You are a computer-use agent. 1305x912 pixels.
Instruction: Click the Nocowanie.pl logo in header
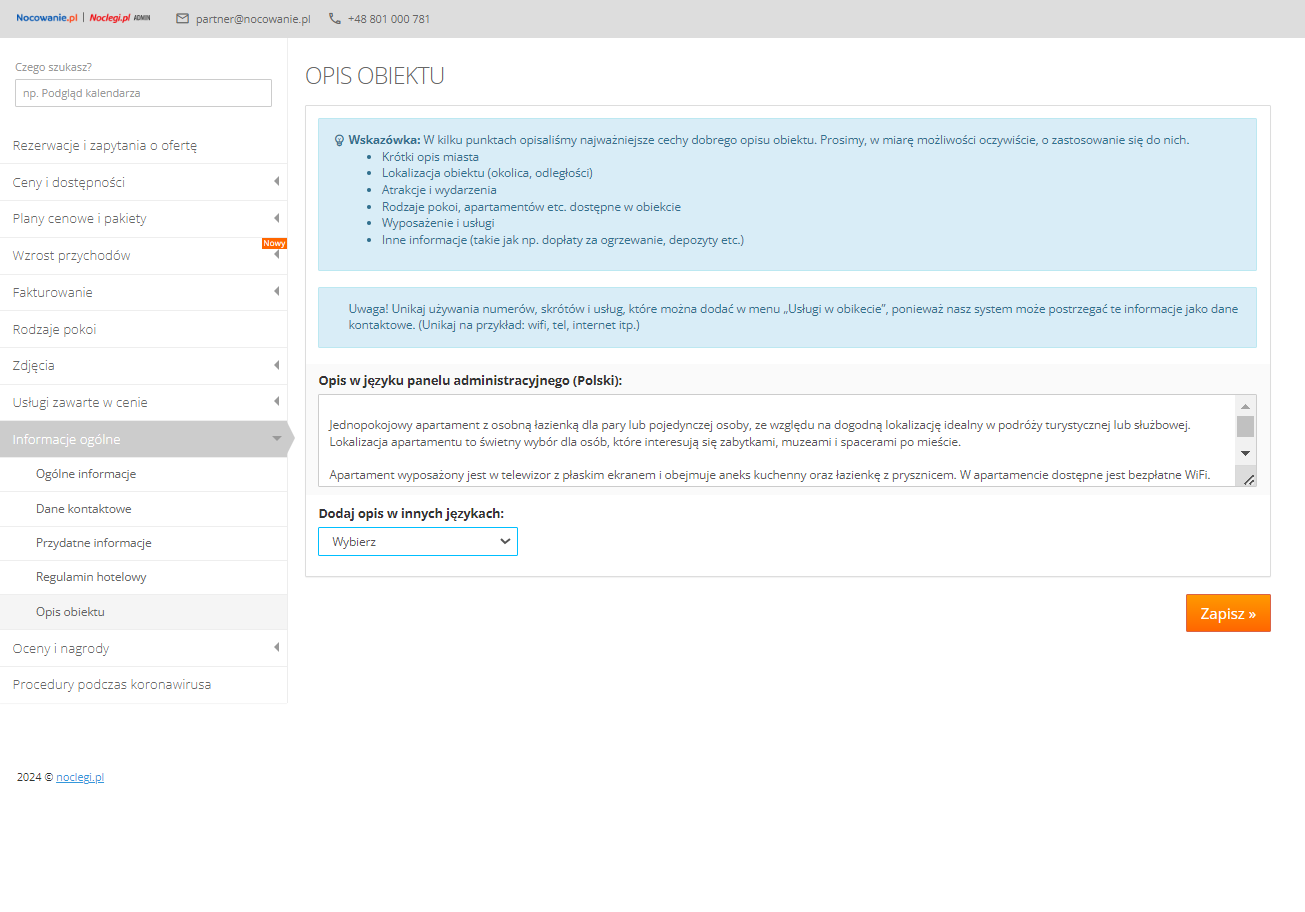[x=46, y=18]
